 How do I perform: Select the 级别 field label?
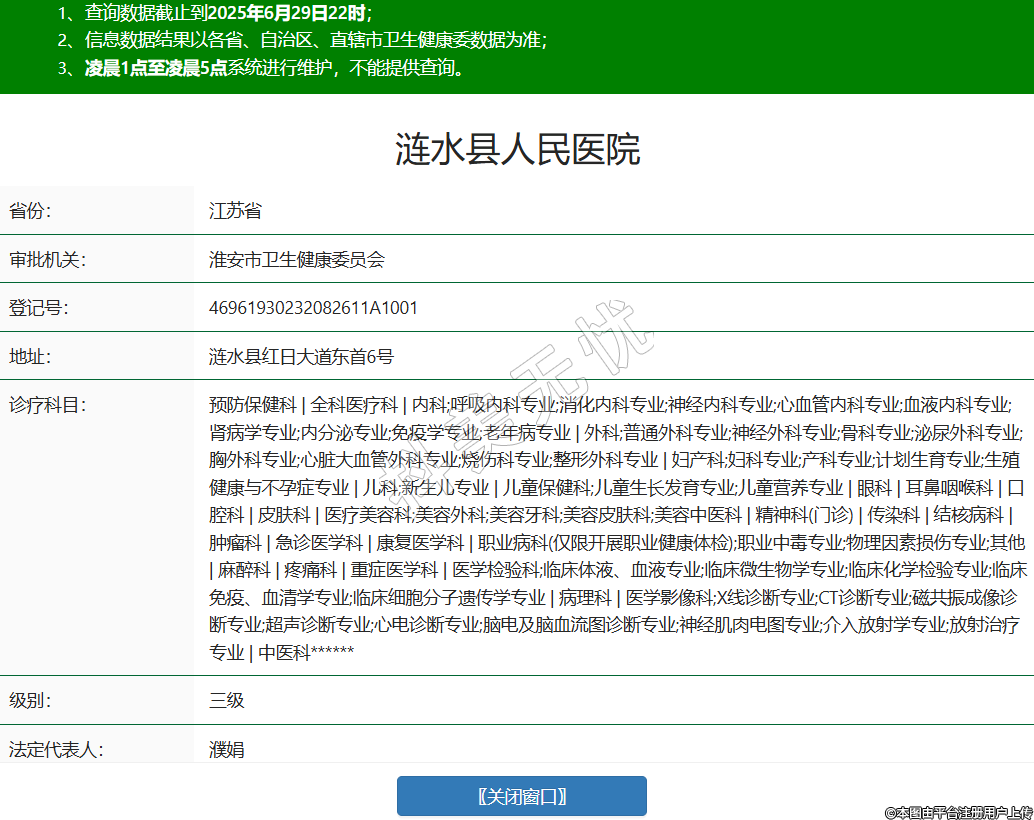(30, 700)
